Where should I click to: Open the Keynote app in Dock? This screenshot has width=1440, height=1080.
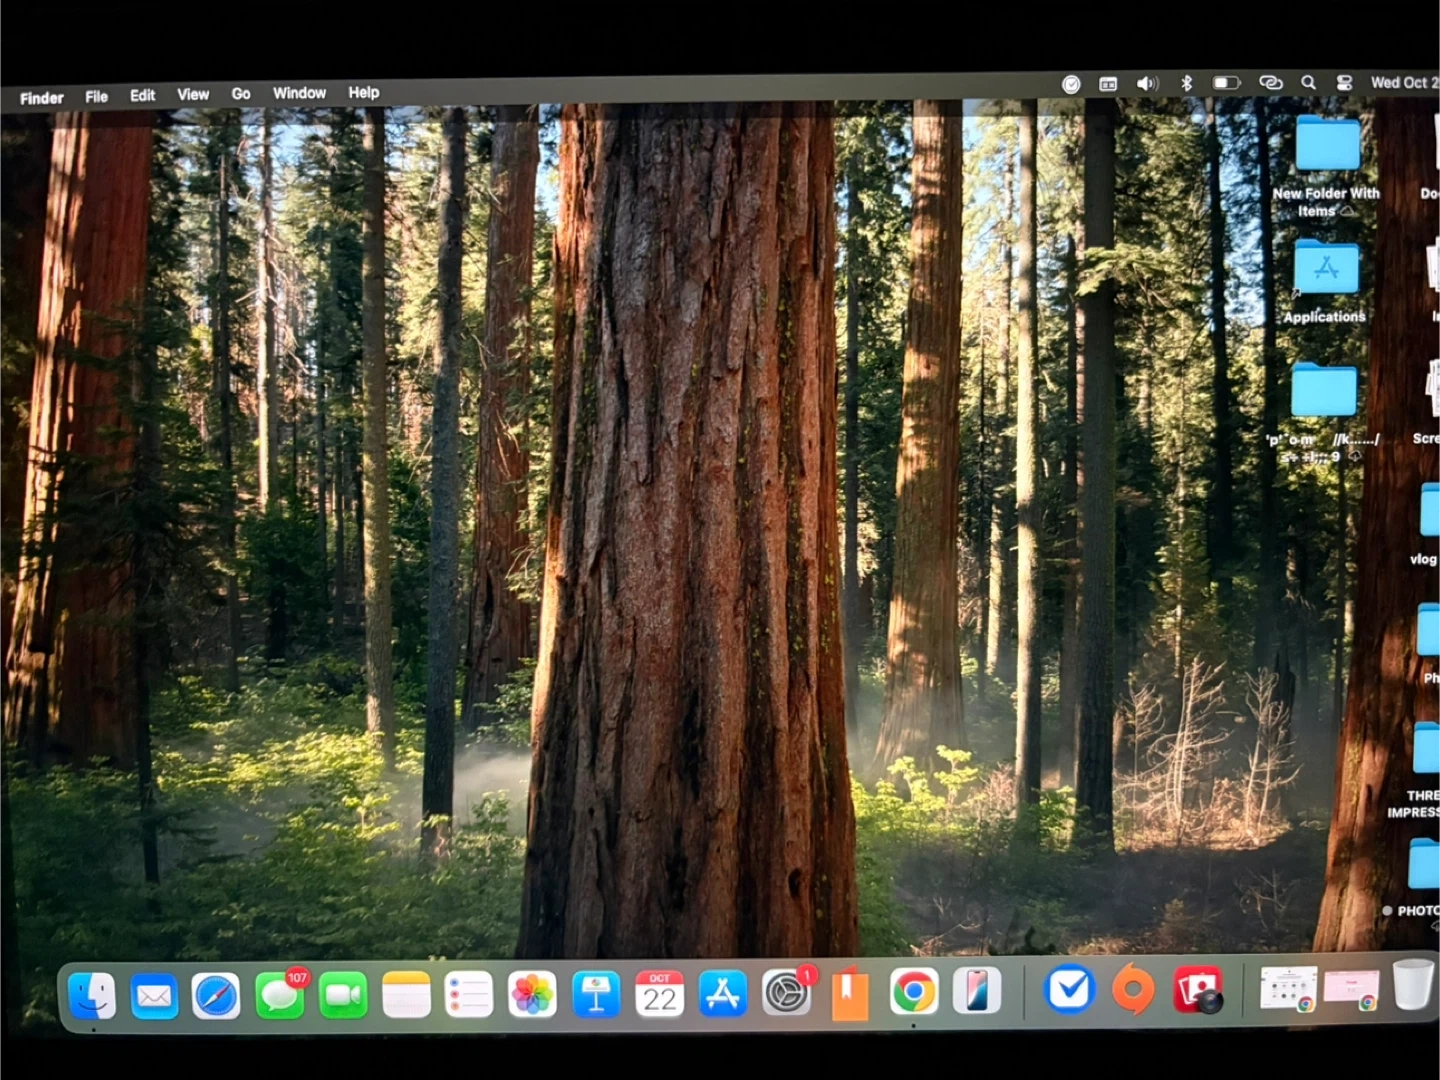point(596,995)
